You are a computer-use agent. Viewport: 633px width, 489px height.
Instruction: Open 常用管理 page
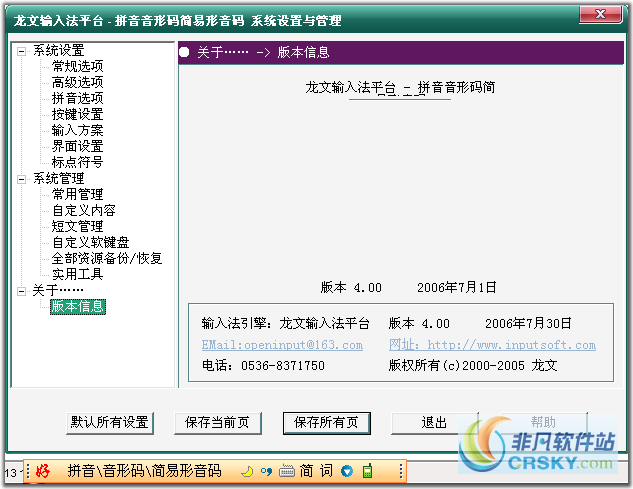[x=78, y=195]
